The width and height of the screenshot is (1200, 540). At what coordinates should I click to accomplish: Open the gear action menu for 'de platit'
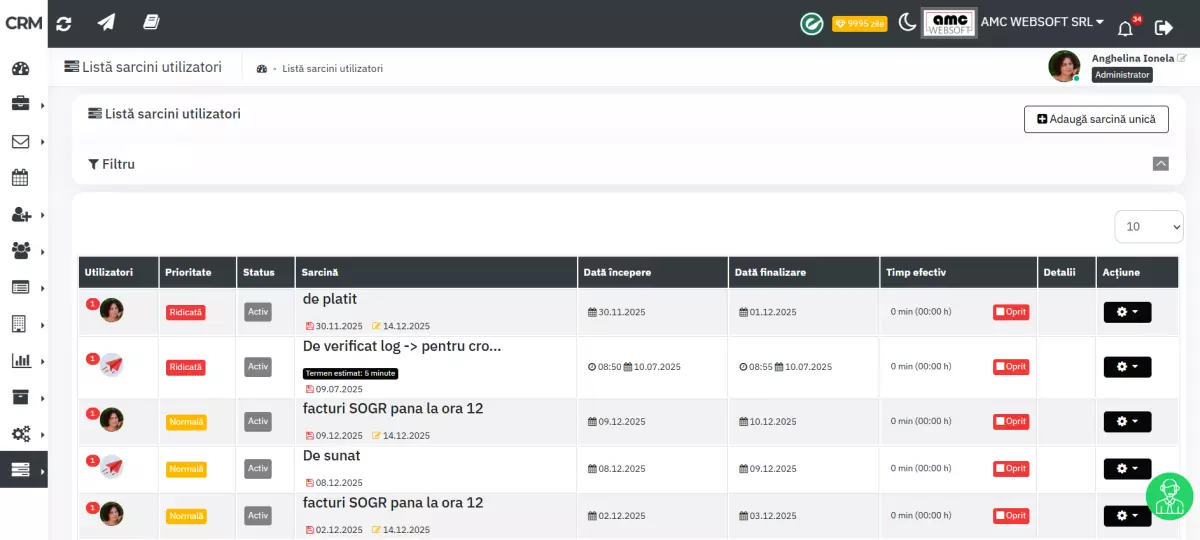click(x=1127, y=312)
